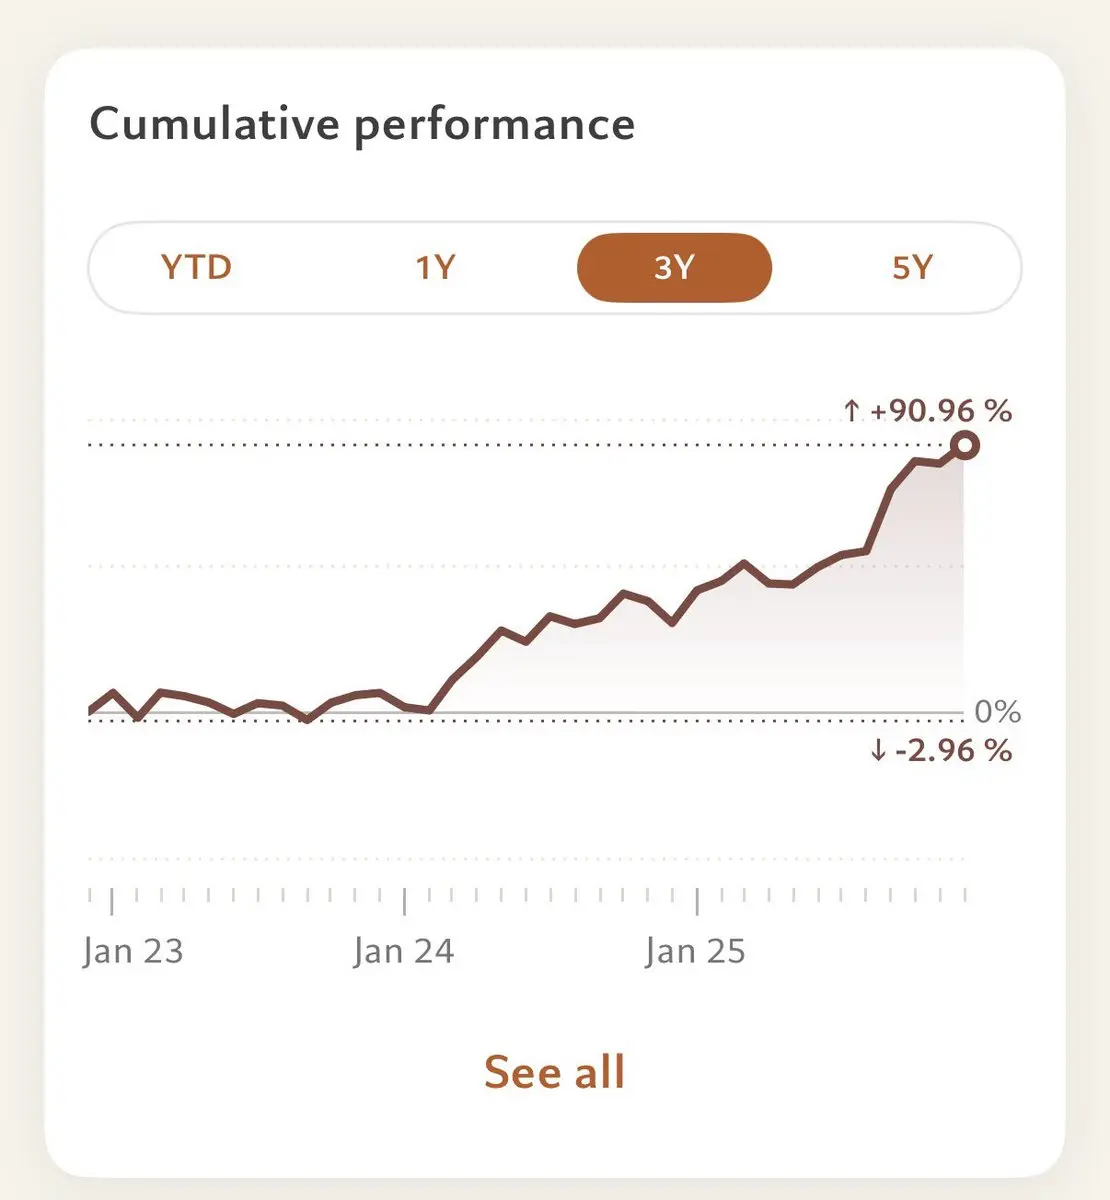Click the down arrow beside -2.96 %

pos(878,750)
